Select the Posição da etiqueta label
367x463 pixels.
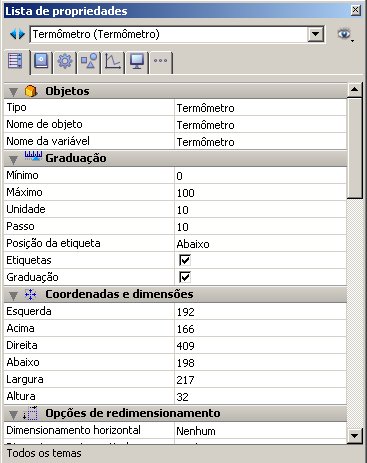pos(53,243)
